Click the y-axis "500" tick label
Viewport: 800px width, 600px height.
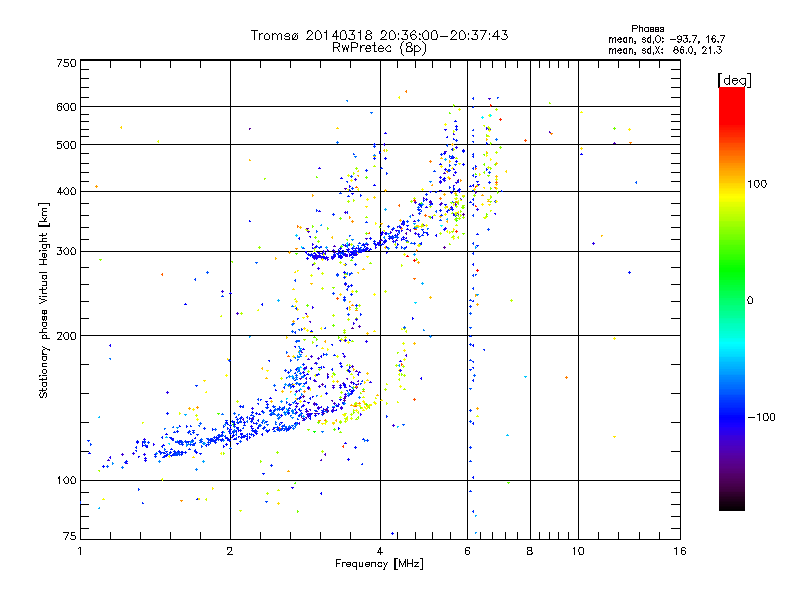click(66, 145)
